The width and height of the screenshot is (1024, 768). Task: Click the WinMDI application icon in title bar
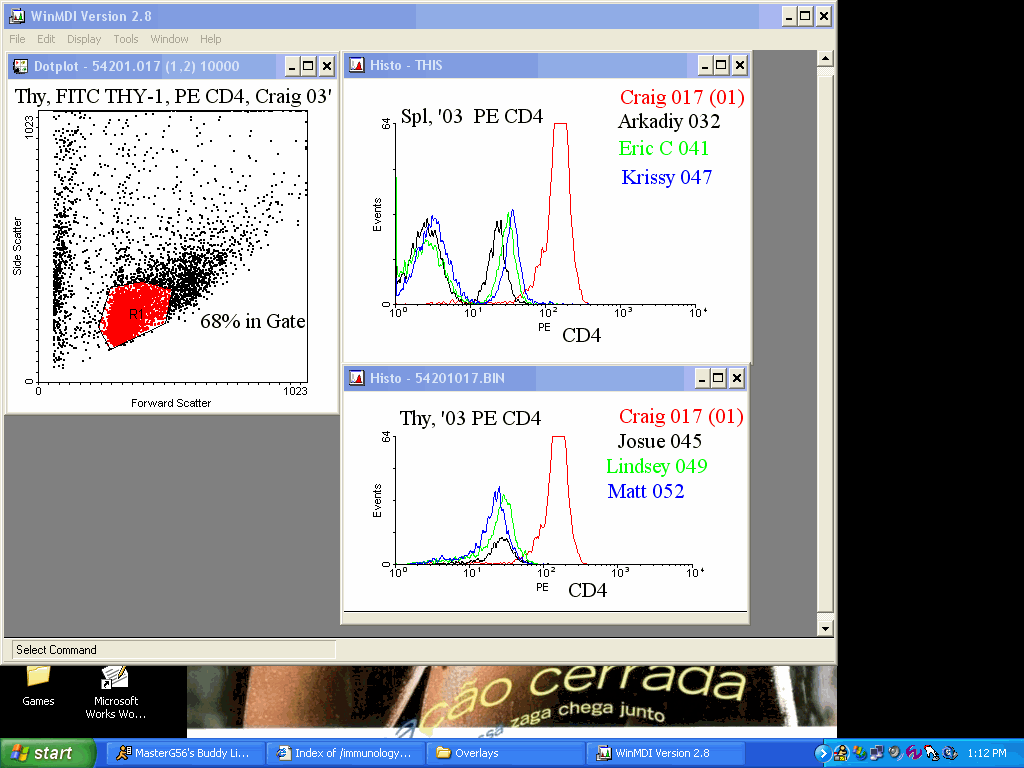[x=16, y=16]
